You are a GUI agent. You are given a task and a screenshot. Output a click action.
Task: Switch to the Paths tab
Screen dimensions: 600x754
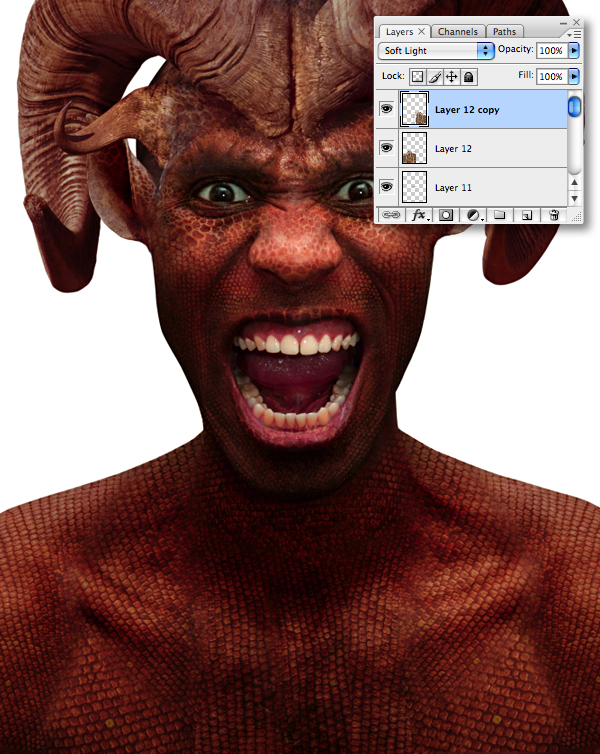click(504, 32)
